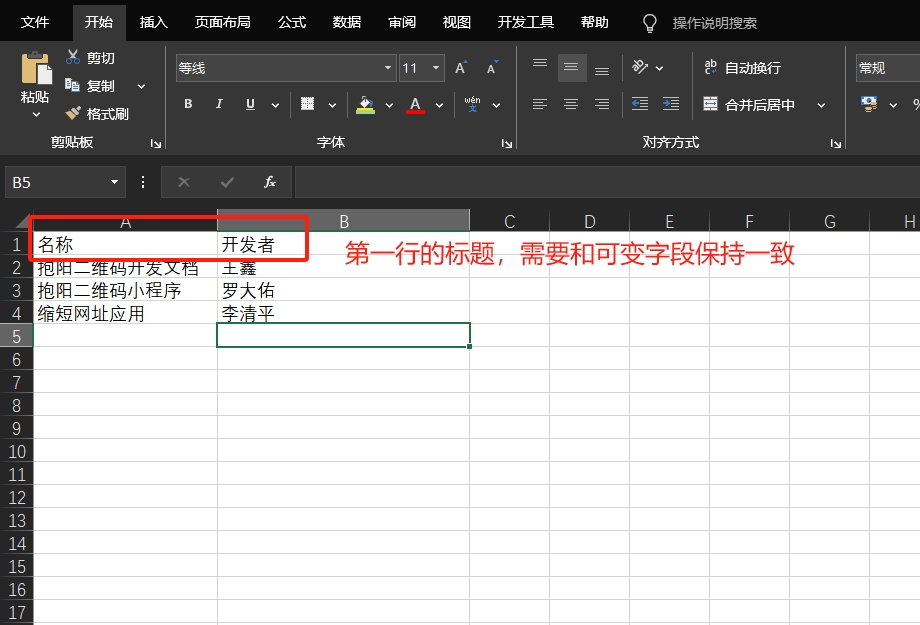Click the fill color paint bucket icon

[365, 105]
